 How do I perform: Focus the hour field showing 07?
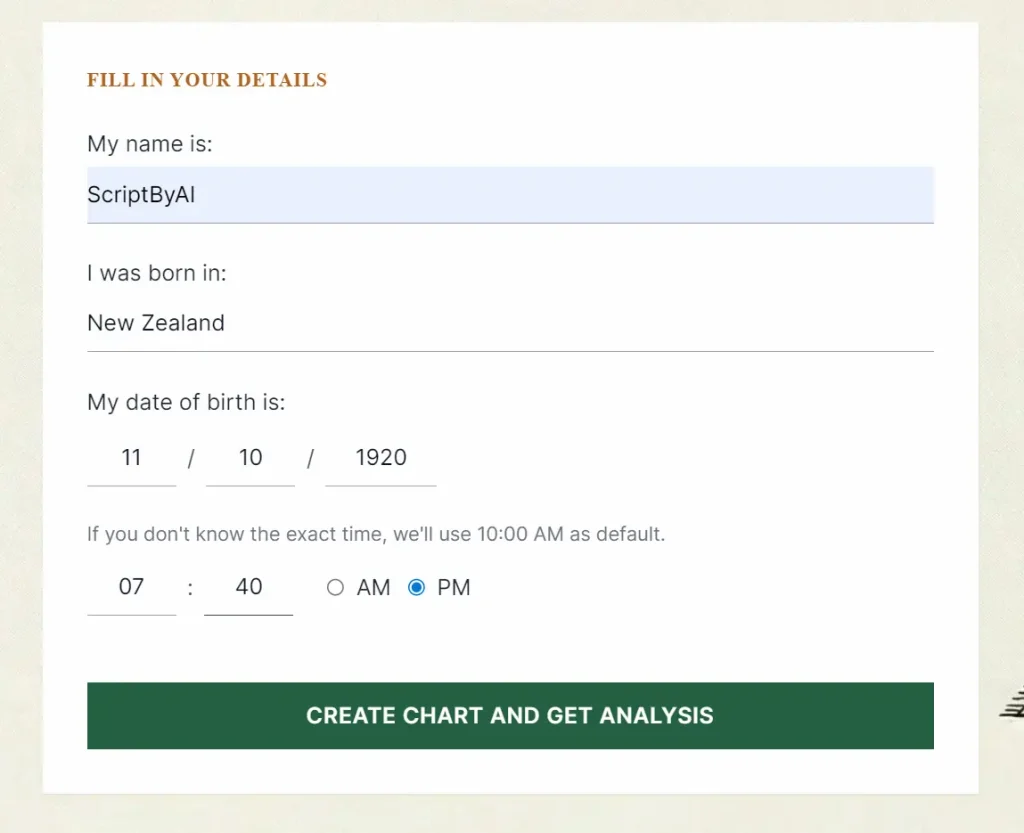click(x=131, y=587)
